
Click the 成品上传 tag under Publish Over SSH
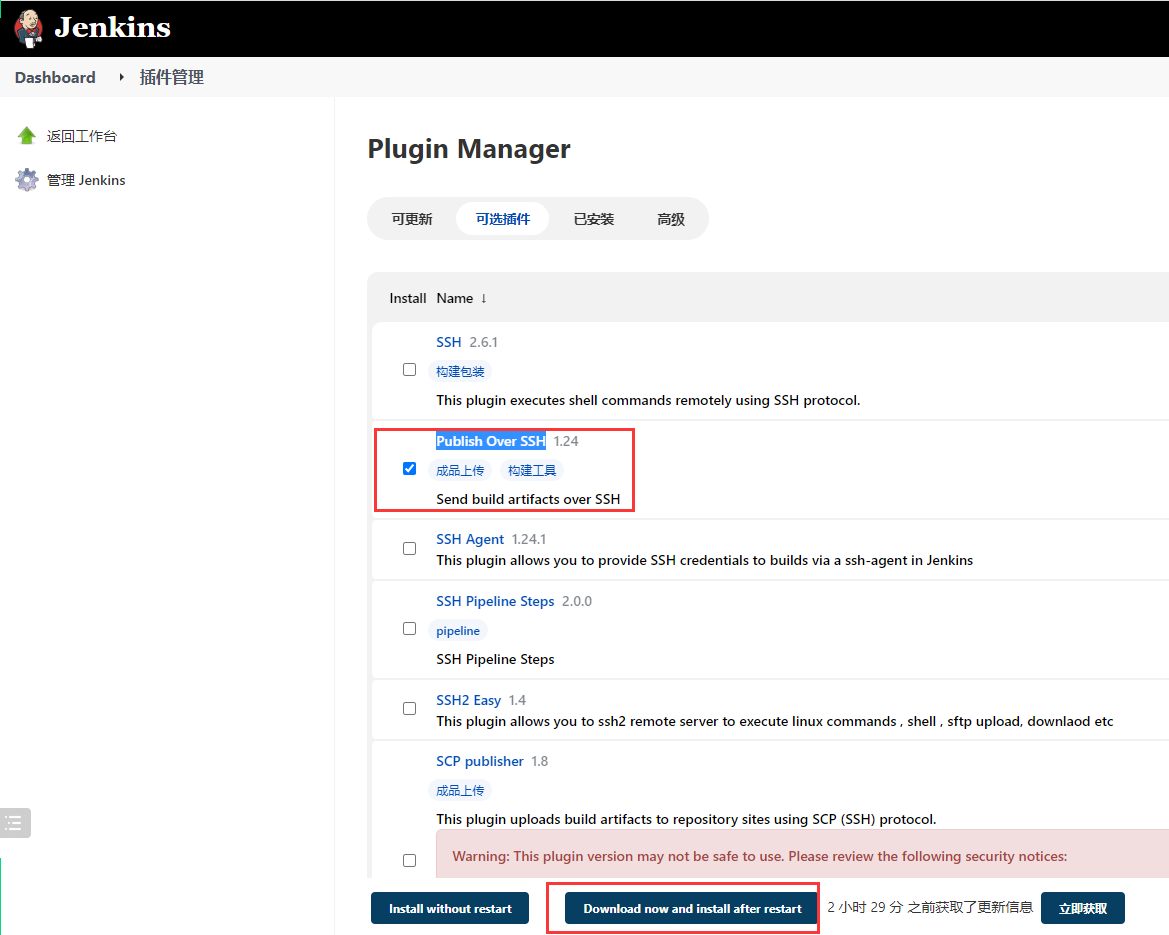[460, 470]
